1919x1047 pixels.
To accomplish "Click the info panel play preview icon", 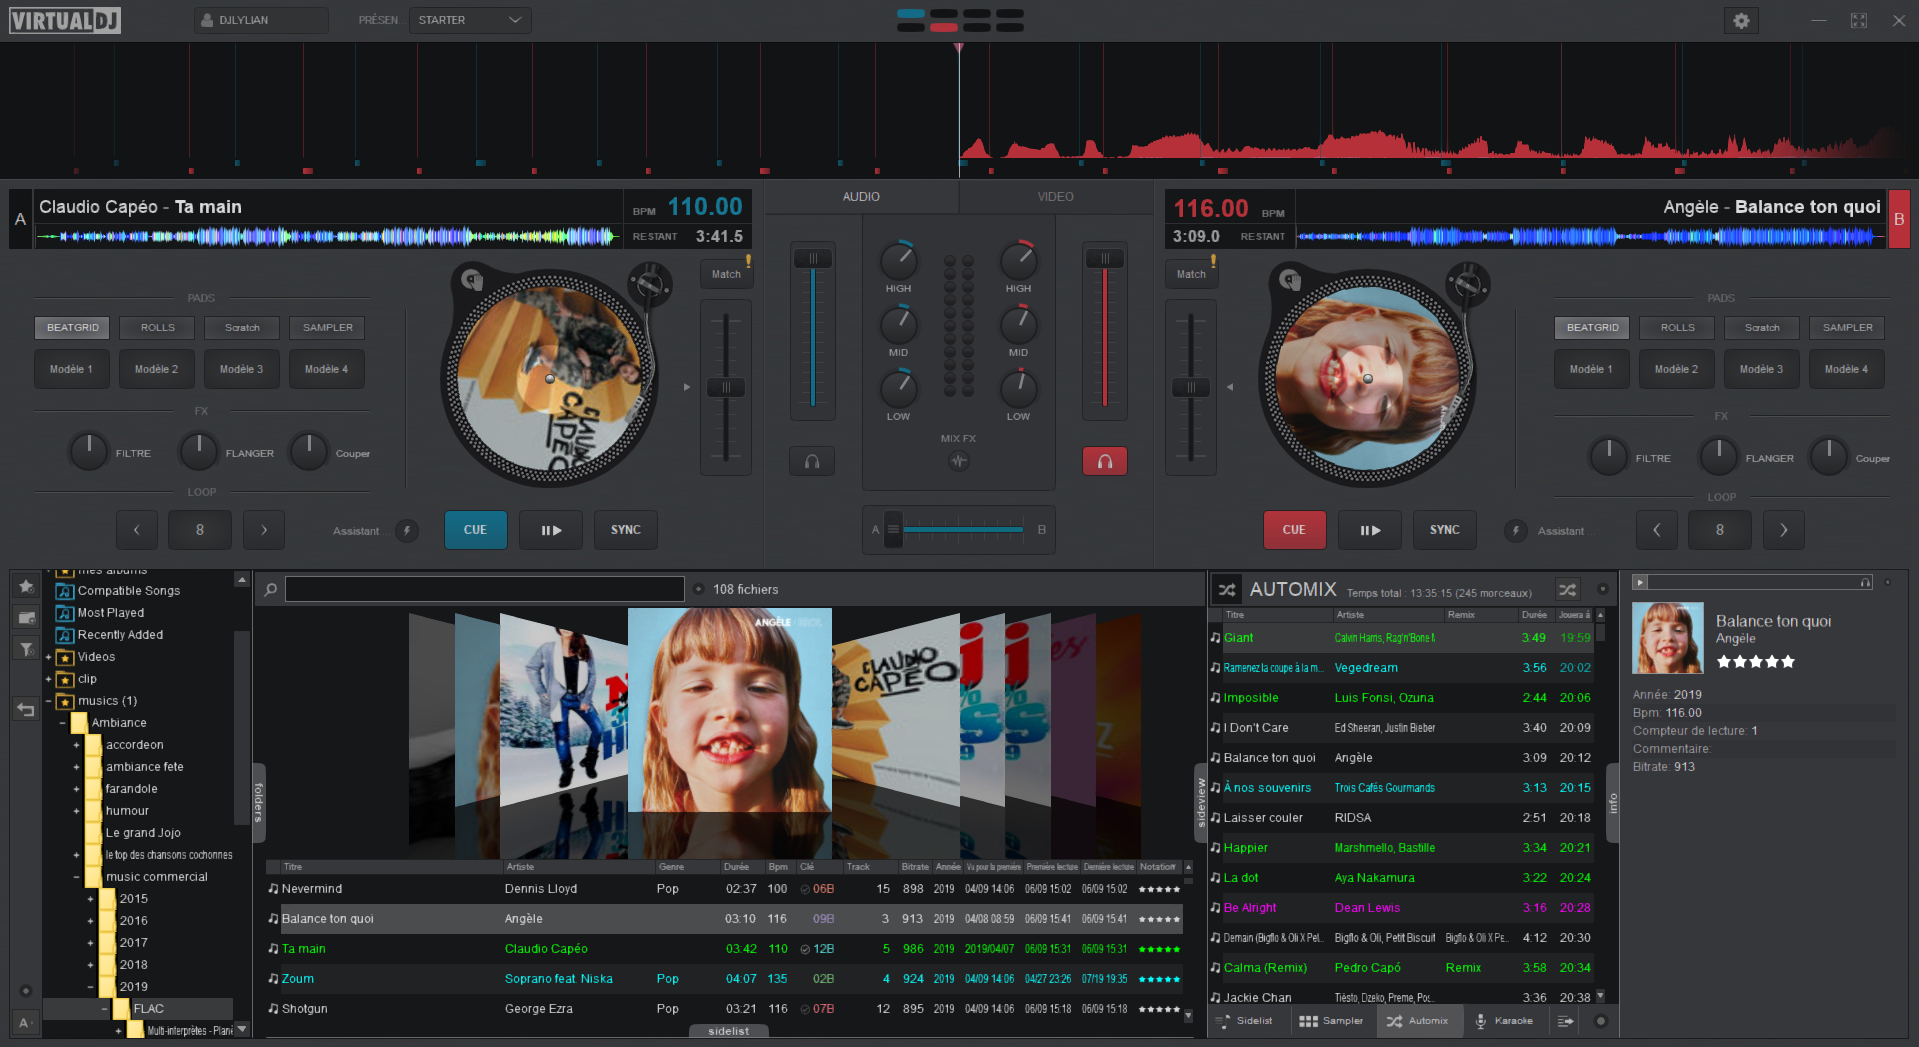I will click(x=1640, y=582).
